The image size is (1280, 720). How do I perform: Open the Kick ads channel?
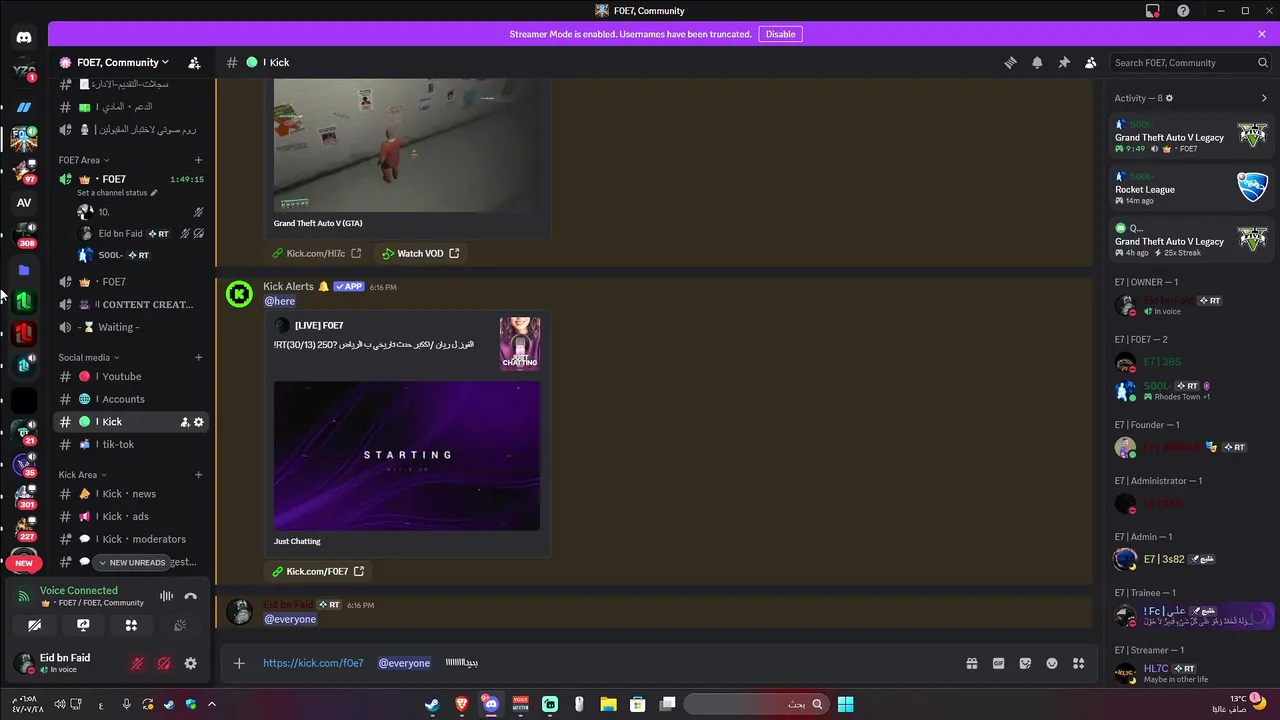point(132,517)
